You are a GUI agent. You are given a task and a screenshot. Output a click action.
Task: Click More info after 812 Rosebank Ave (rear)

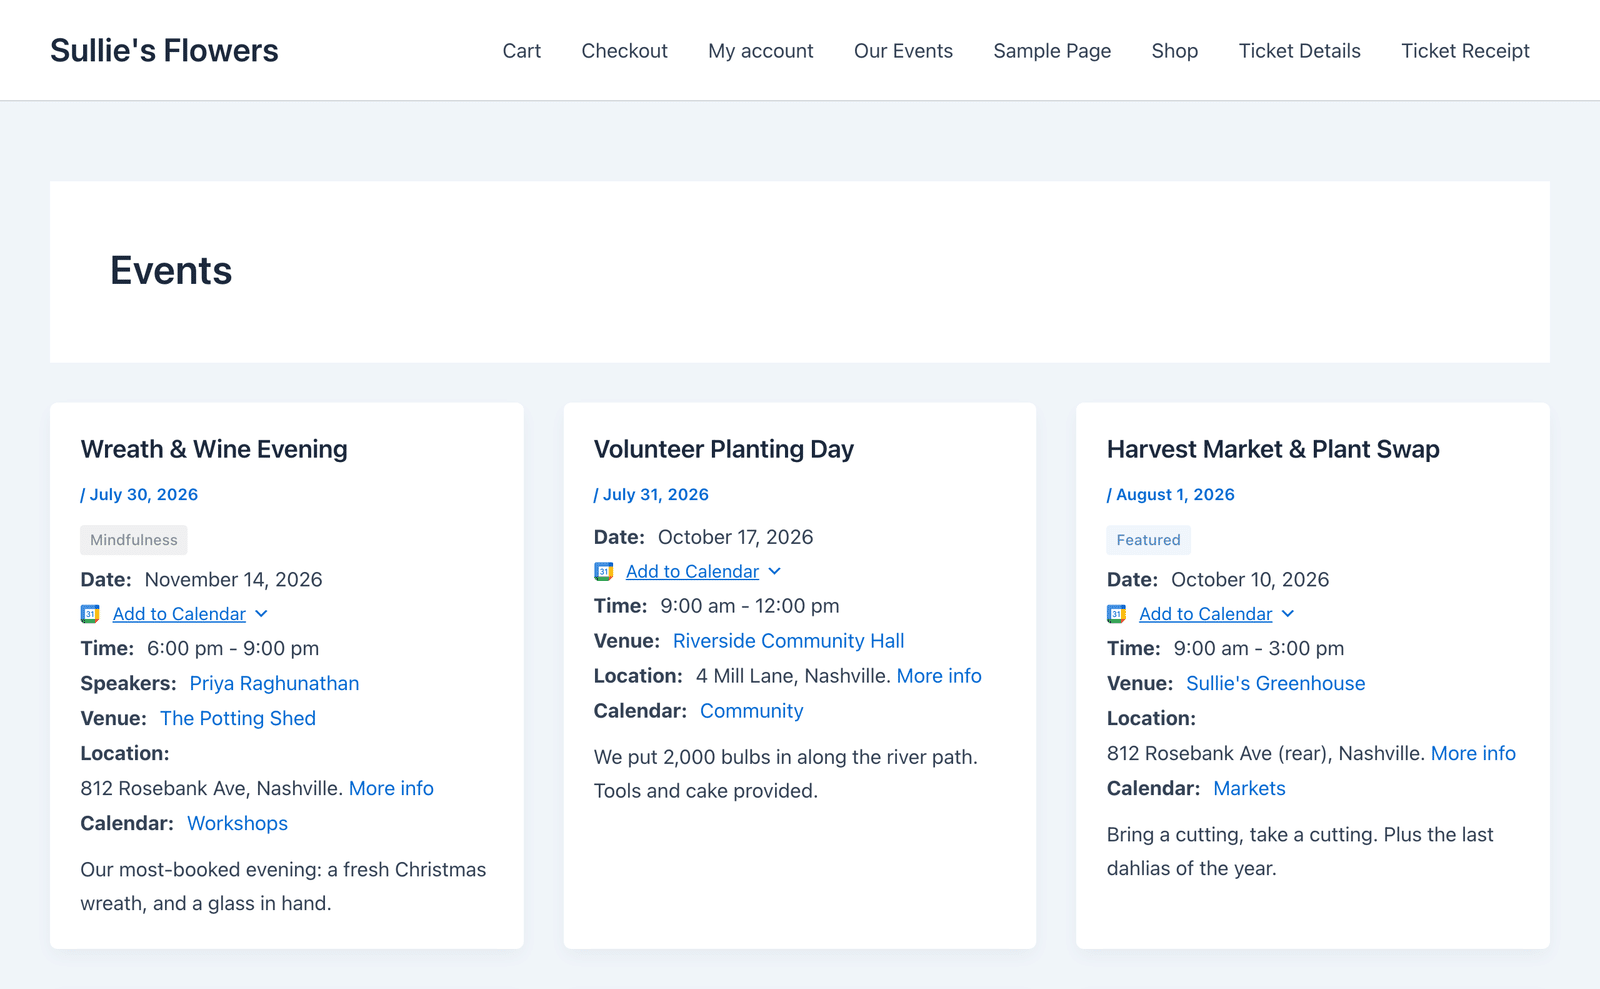pos(1473,753)
